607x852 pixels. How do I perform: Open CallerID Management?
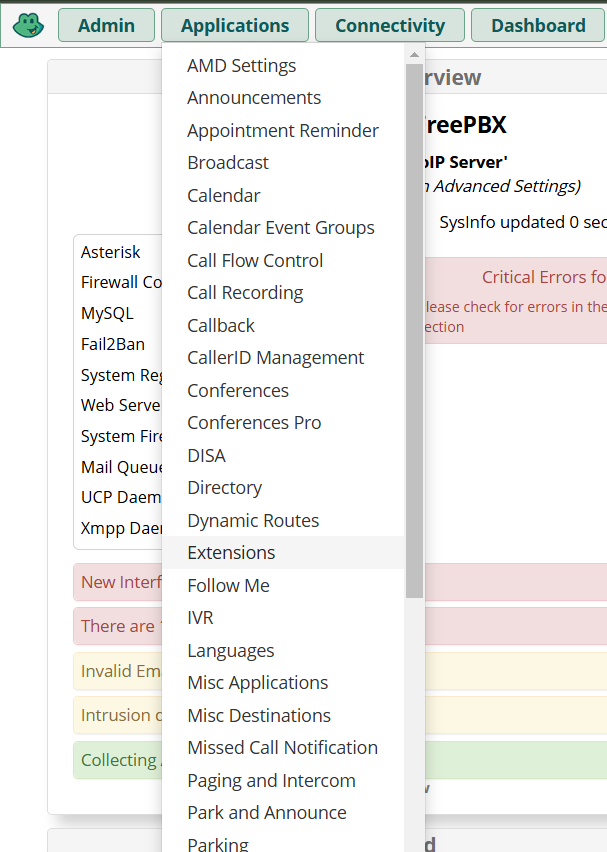click(283, 358)
